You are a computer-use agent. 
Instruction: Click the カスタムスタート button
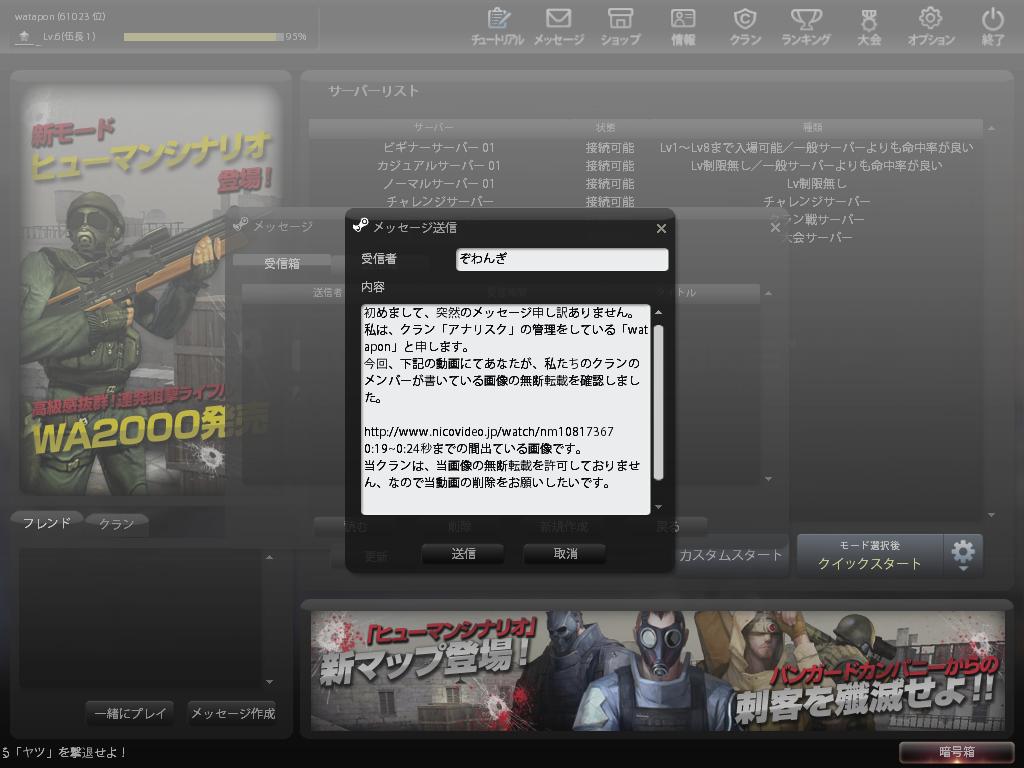click(730, 555)
